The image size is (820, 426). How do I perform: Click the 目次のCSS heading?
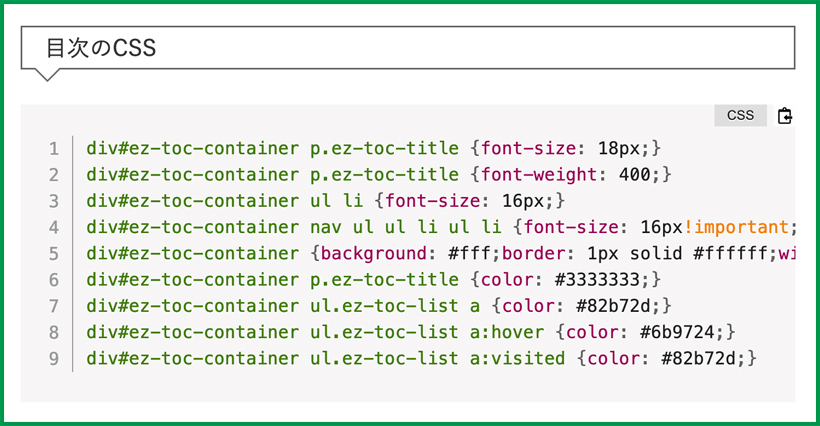pyautogui.click(x=101, y=48)
